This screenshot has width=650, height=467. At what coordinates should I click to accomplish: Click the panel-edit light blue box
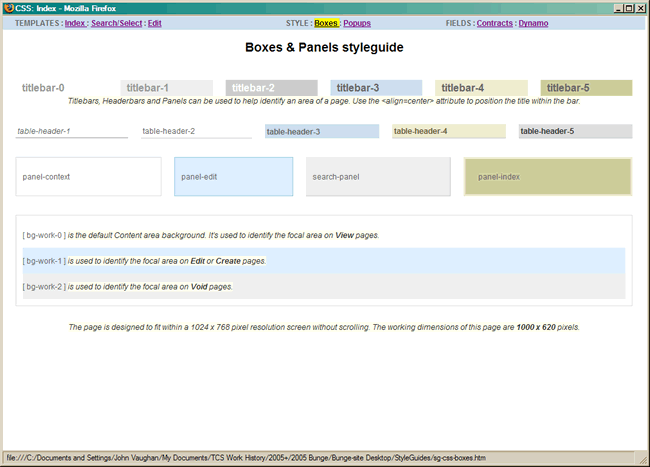pos(233,177)
